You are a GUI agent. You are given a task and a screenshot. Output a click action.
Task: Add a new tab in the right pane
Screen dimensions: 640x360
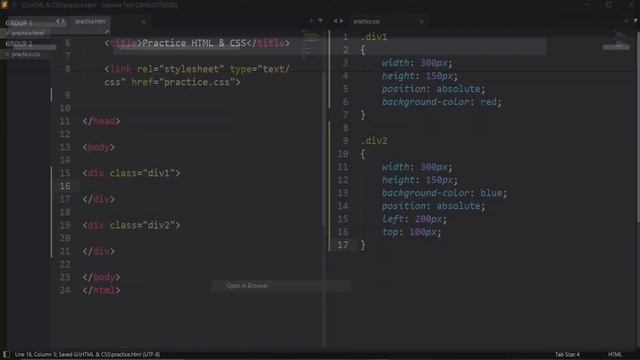[x=626, y=20]
